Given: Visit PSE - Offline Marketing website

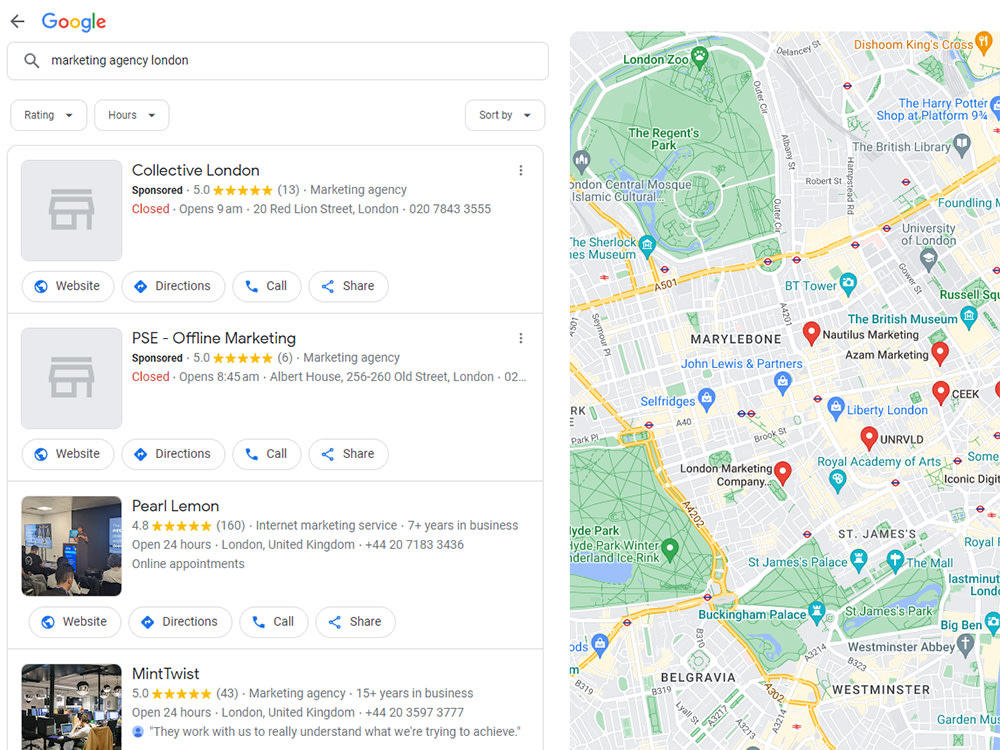Looking at the screenshot, I should point(68,454).
